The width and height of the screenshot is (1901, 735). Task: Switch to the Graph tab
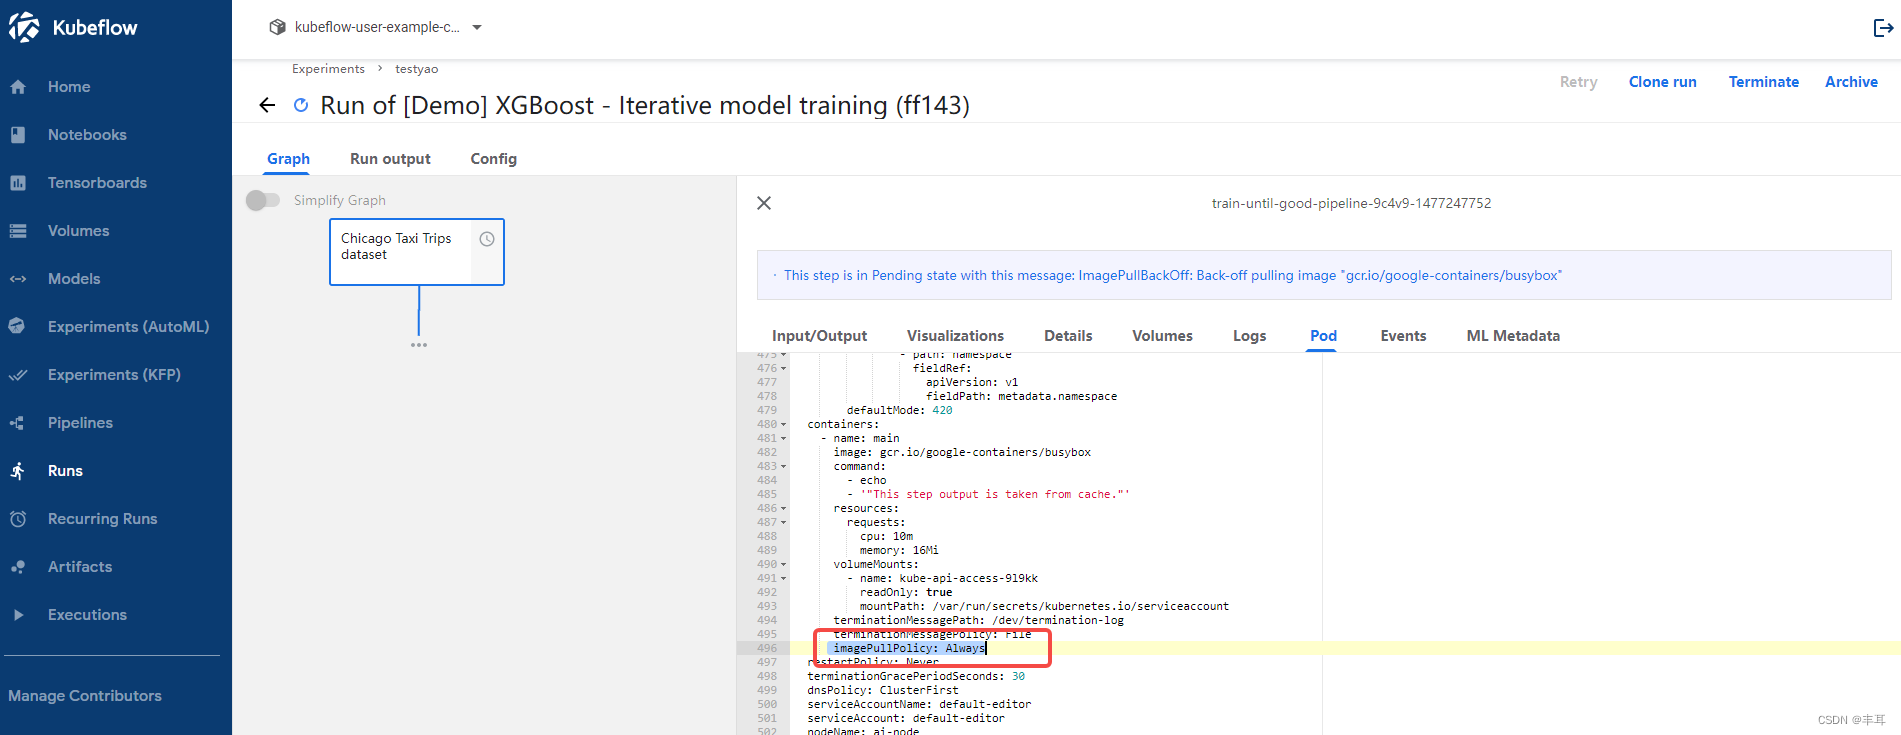(288, 159)
